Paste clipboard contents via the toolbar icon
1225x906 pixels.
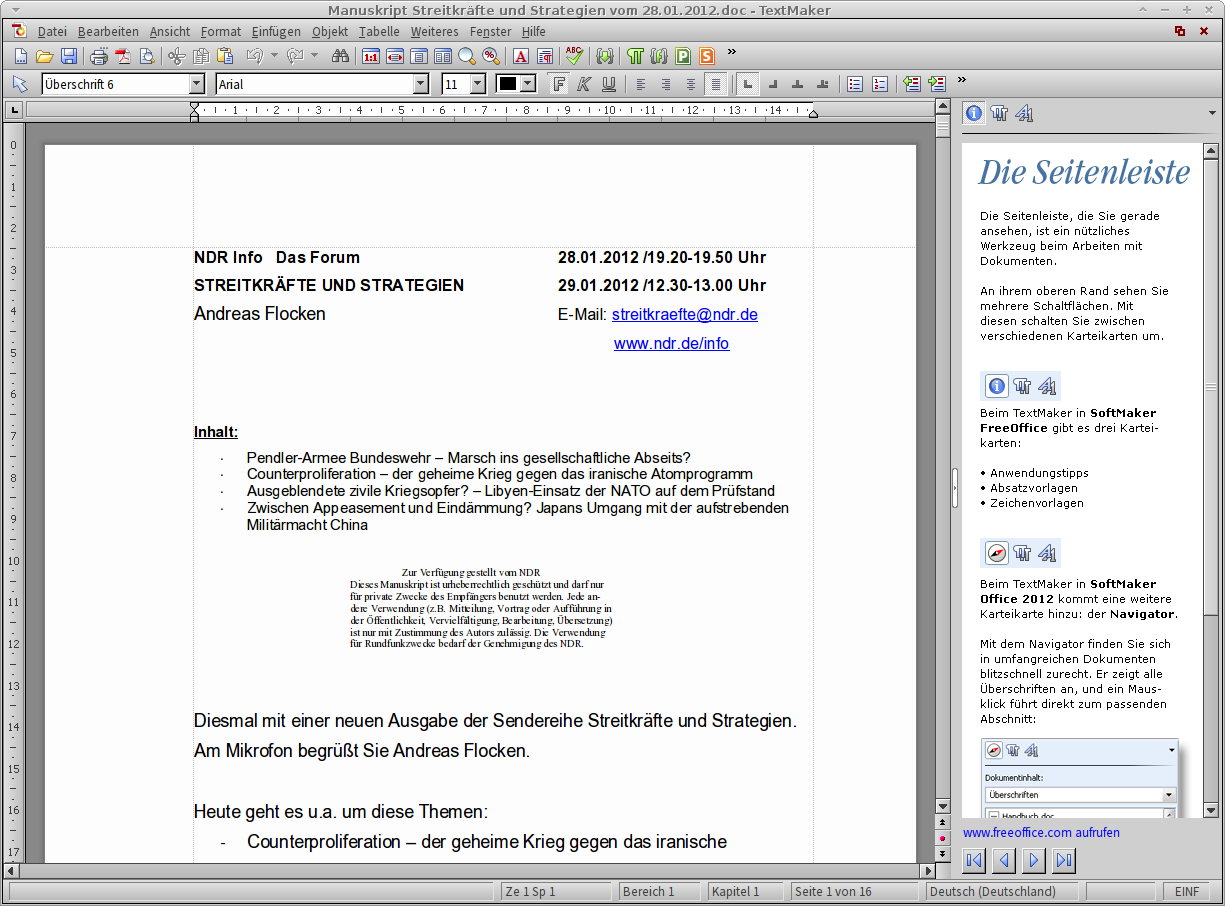tap(225, 56)
